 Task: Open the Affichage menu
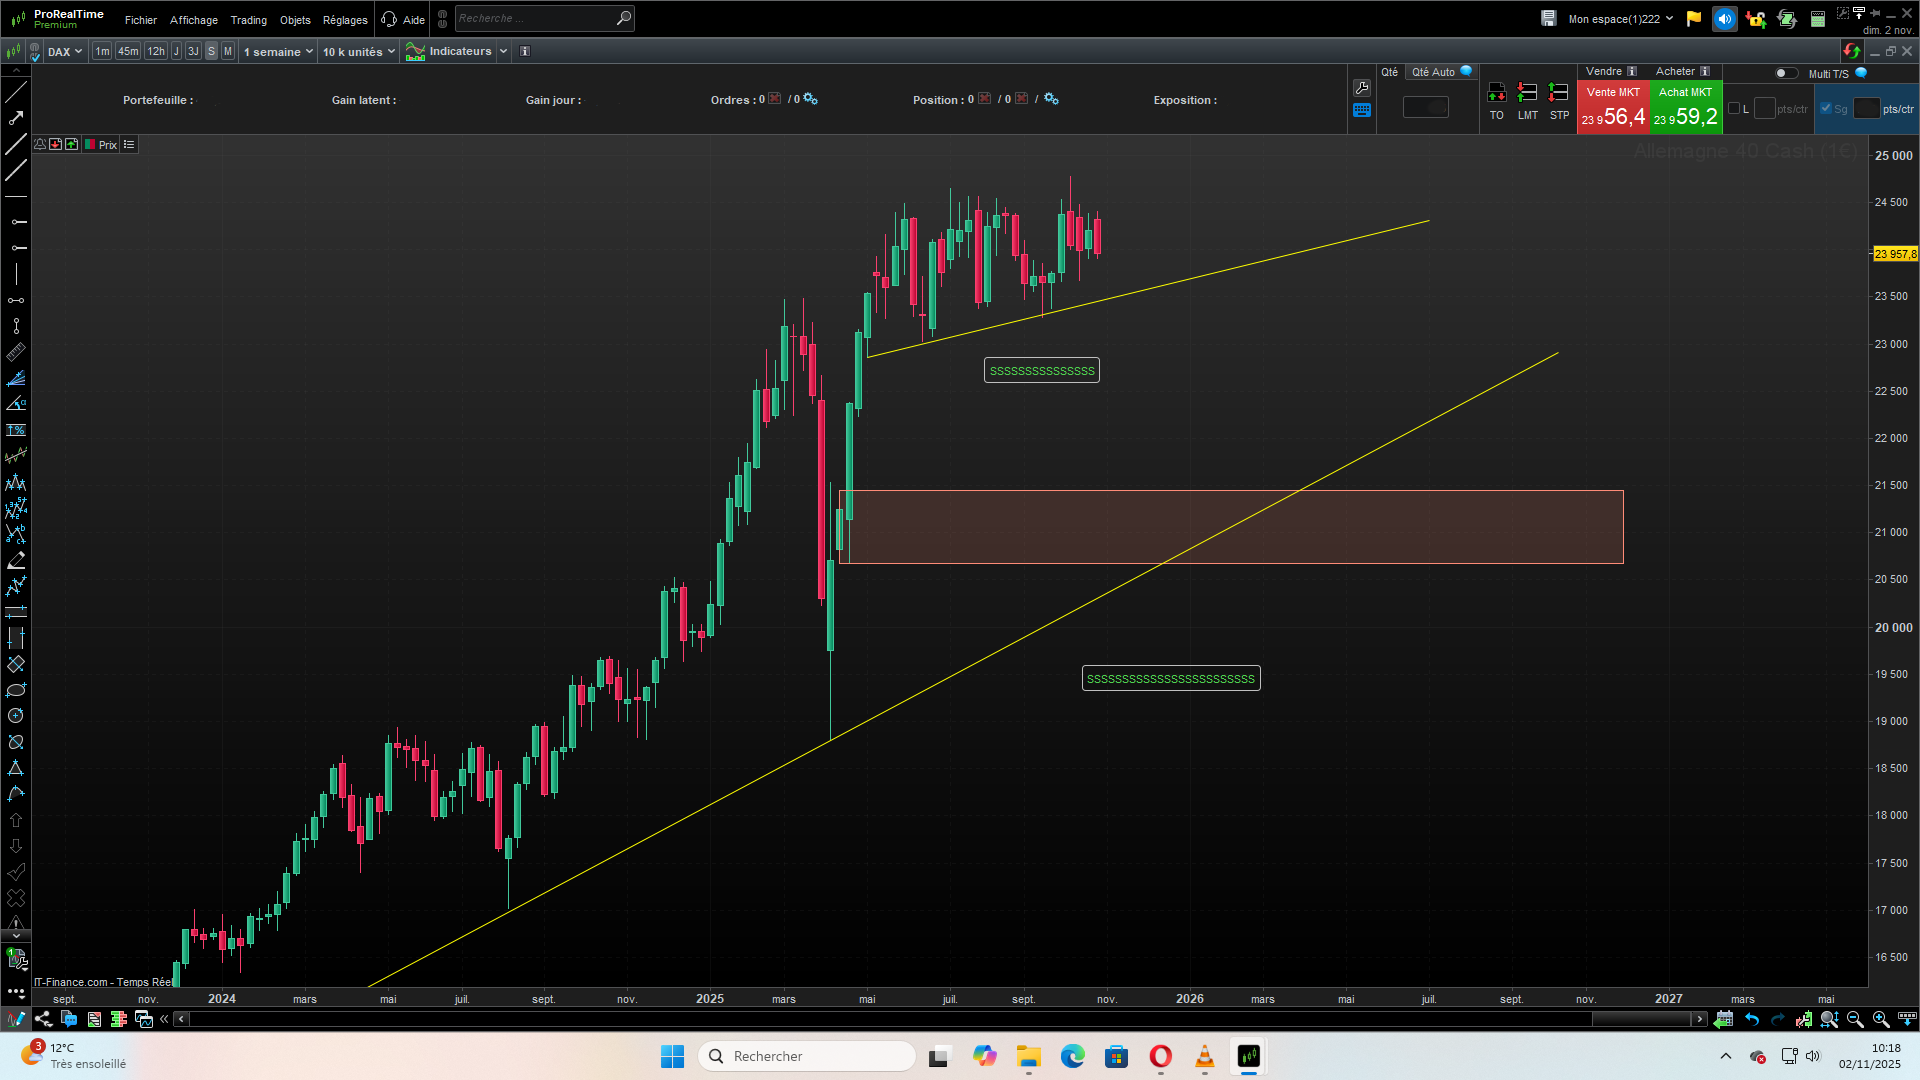193,20
